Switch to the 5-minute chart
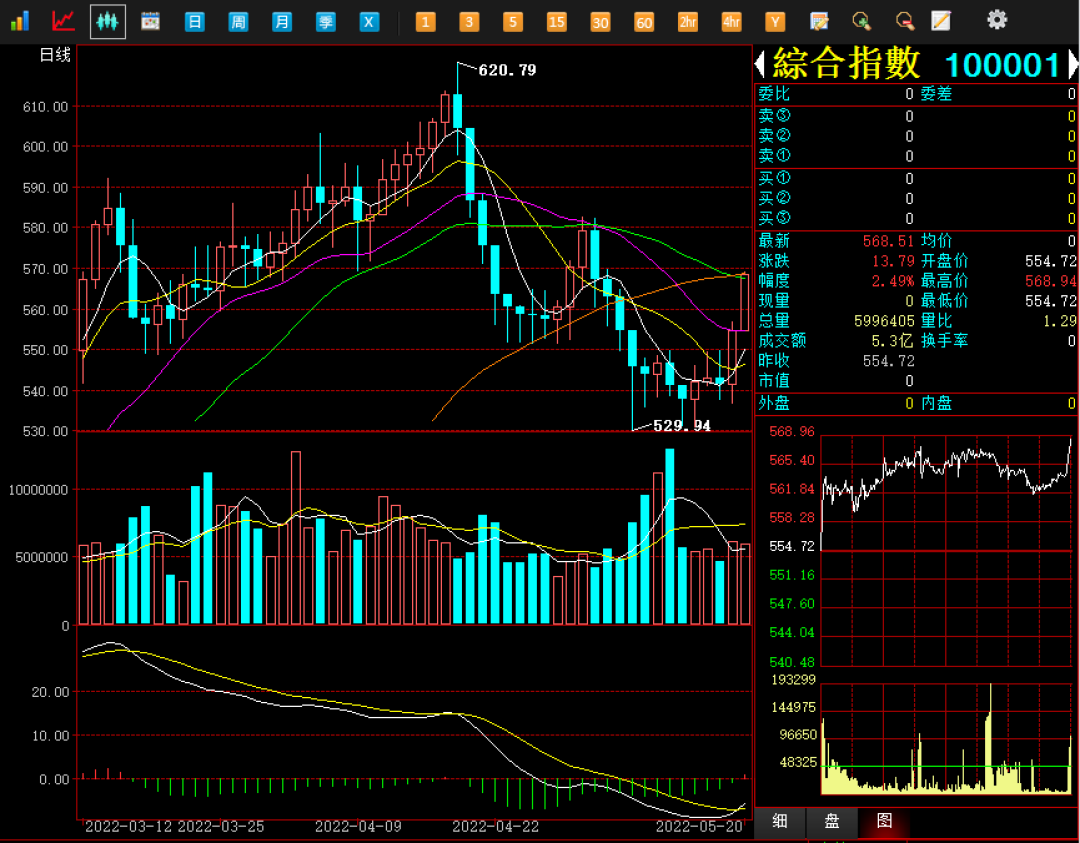 (x=512, y=22)
